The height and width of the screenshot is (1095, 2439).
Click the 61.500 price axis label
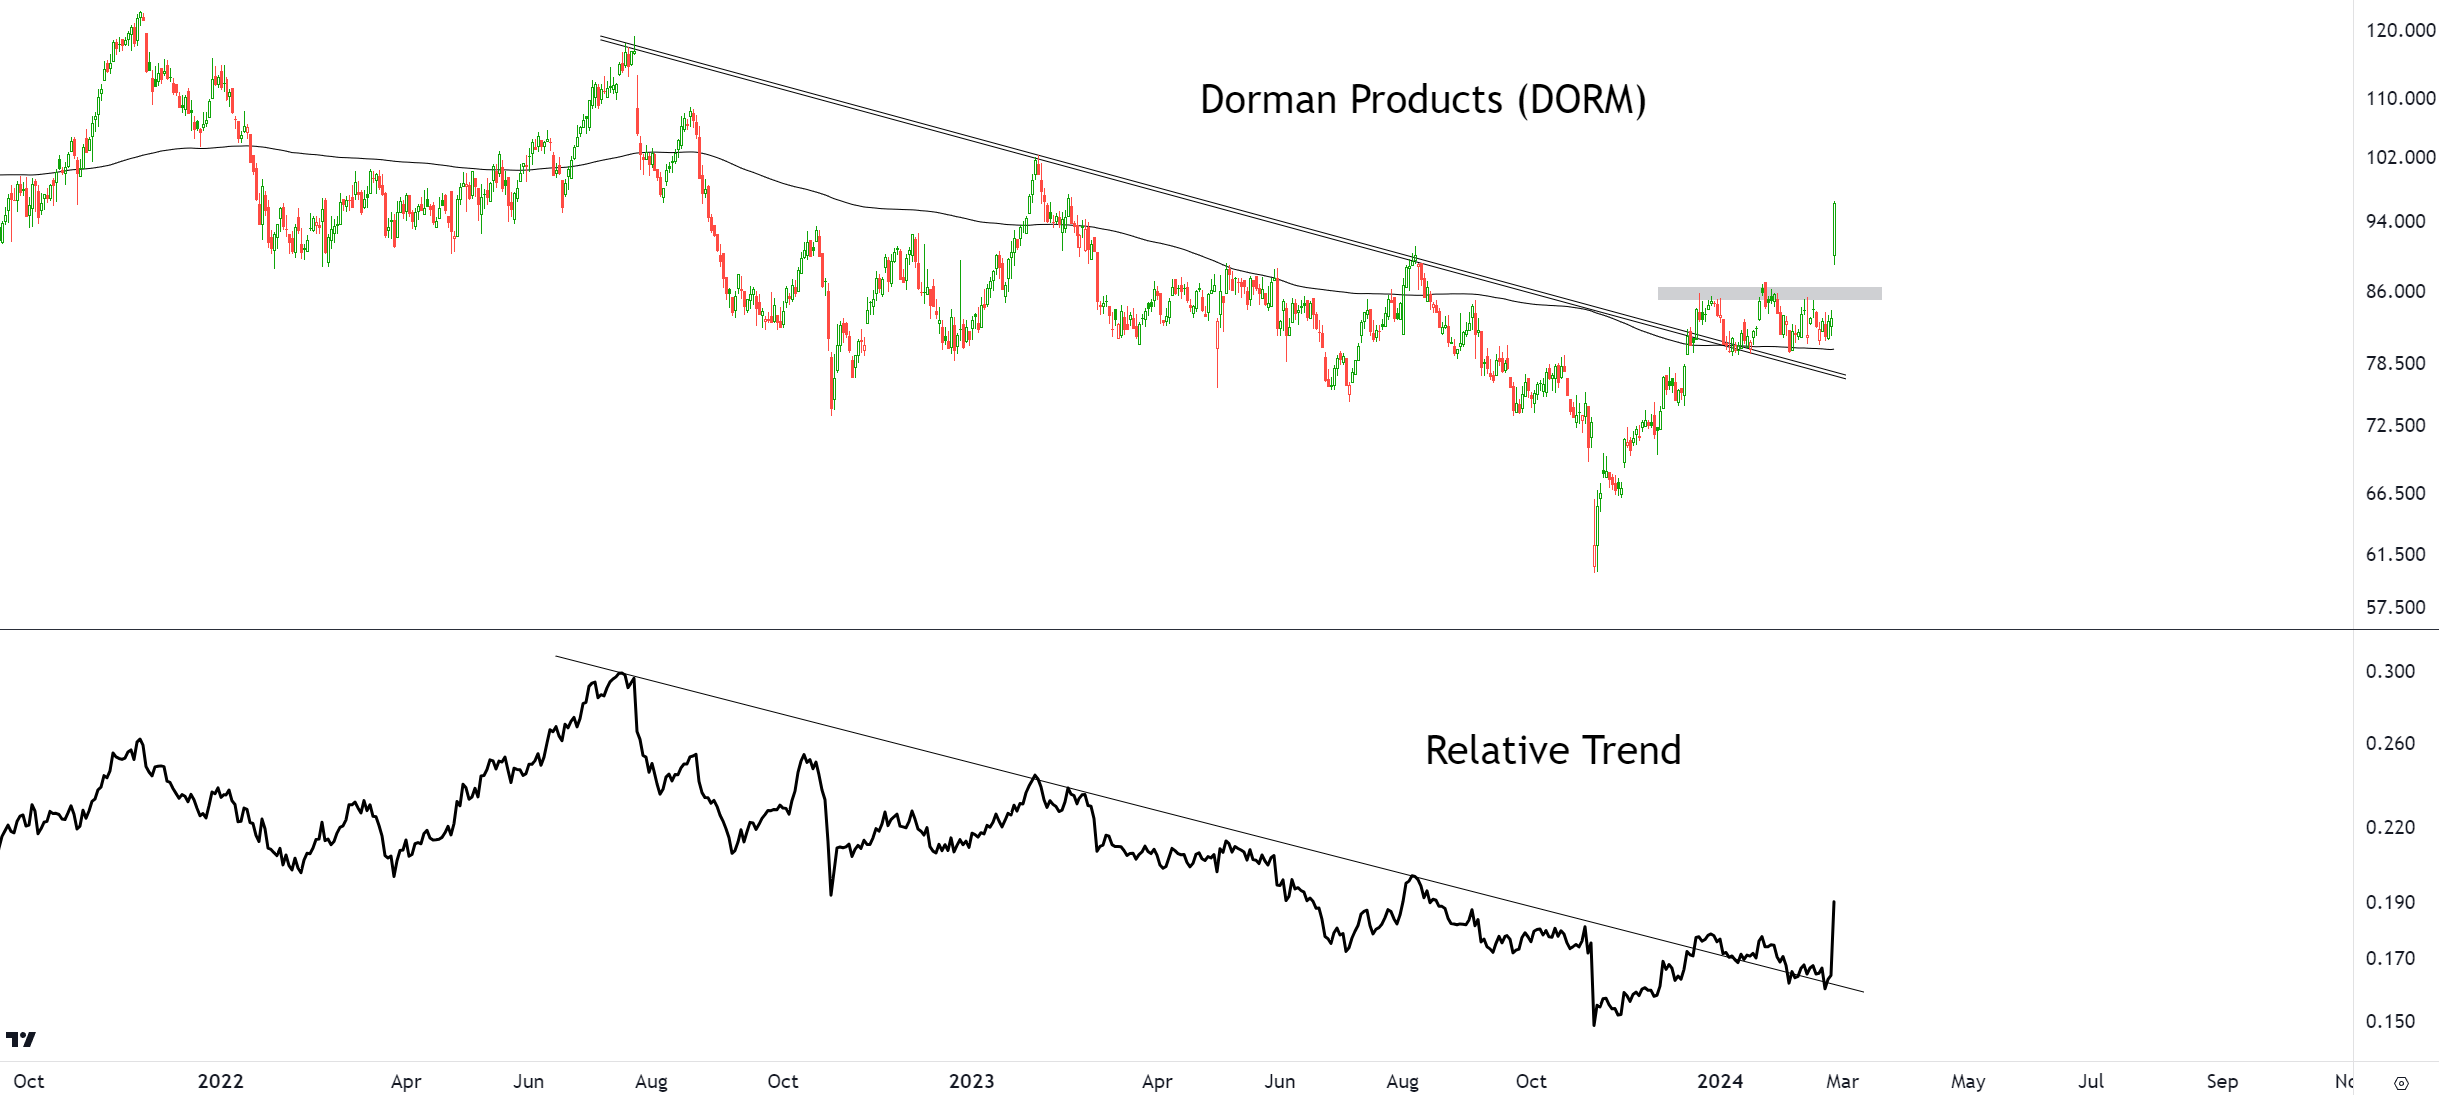click(x=2395, y=554)
